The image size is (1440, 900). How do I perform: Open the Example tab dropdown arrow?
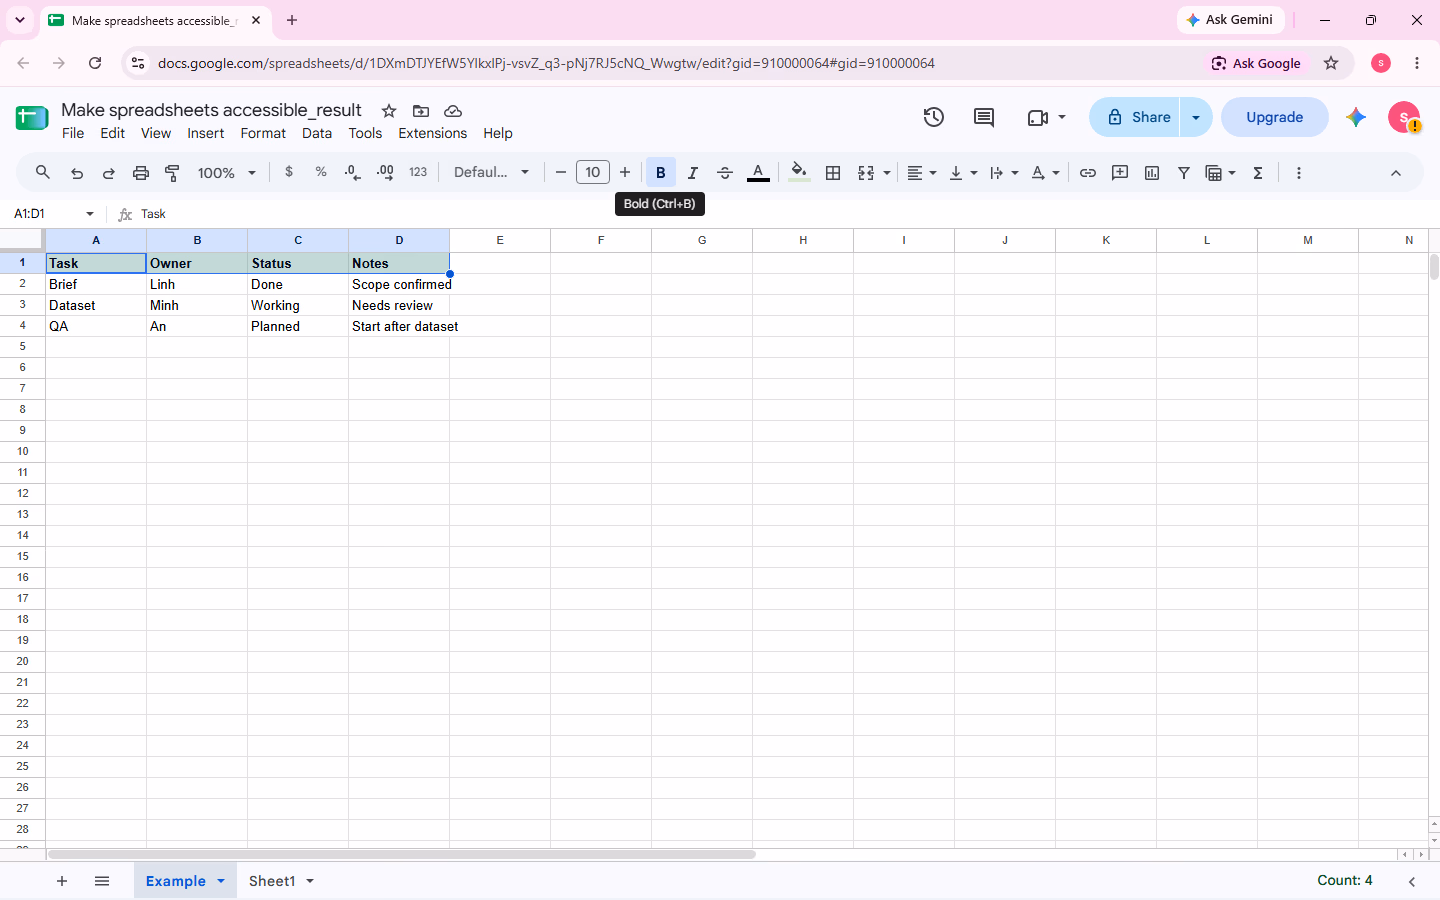point(221,881)
